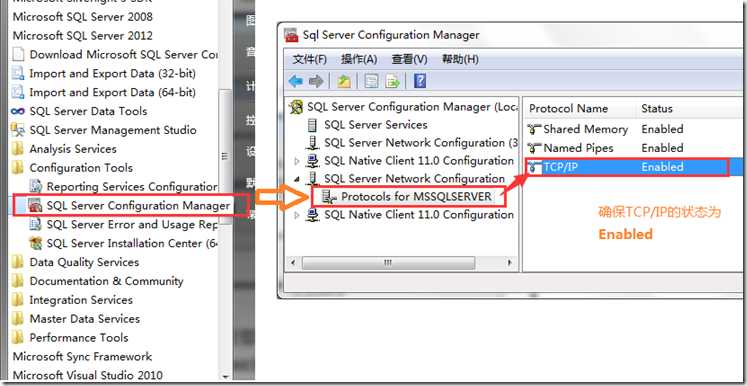Click the Properties toolbar icon
This screenshot has height=386, width=747.
click(371, 81)
